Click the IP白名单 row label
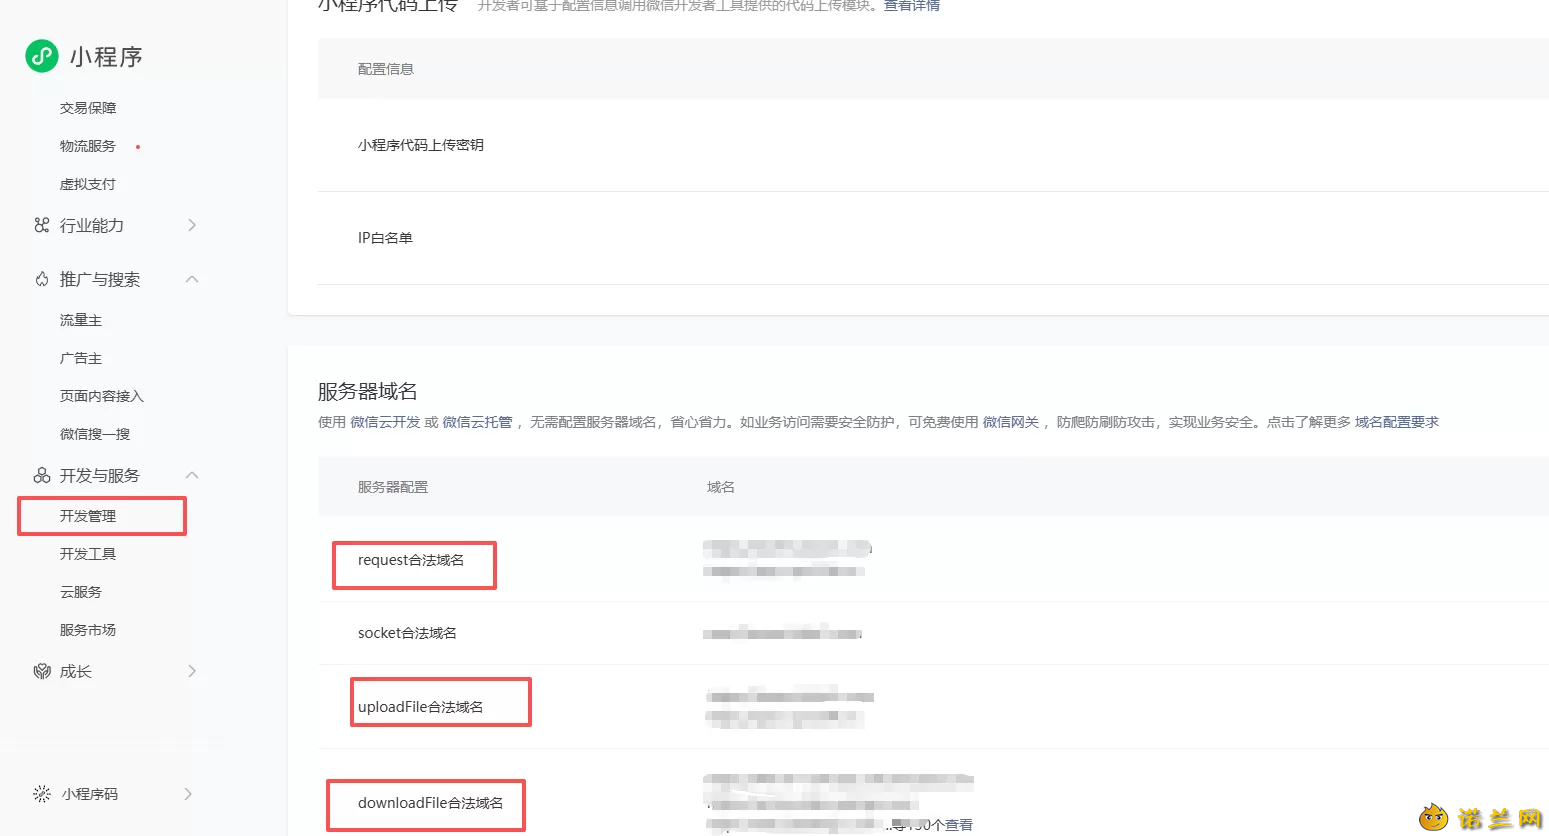 385,238
